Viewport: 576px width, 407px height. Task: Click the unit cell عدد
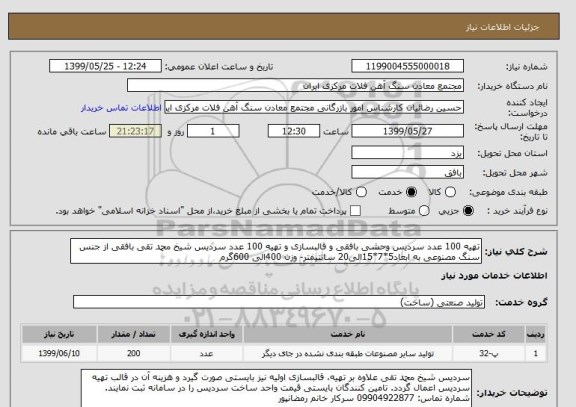coord(206,353)
